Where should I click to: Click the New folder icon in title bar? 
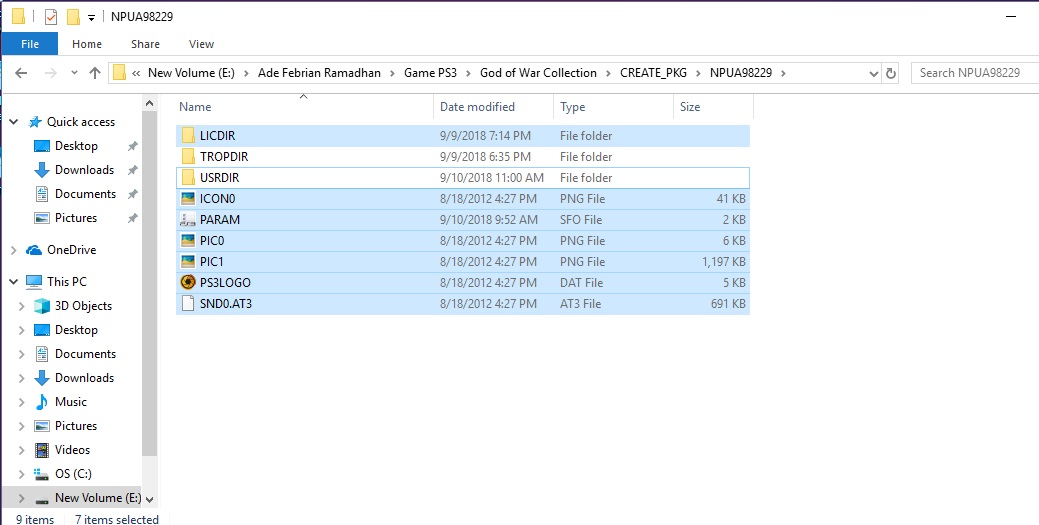coord(74,17)
